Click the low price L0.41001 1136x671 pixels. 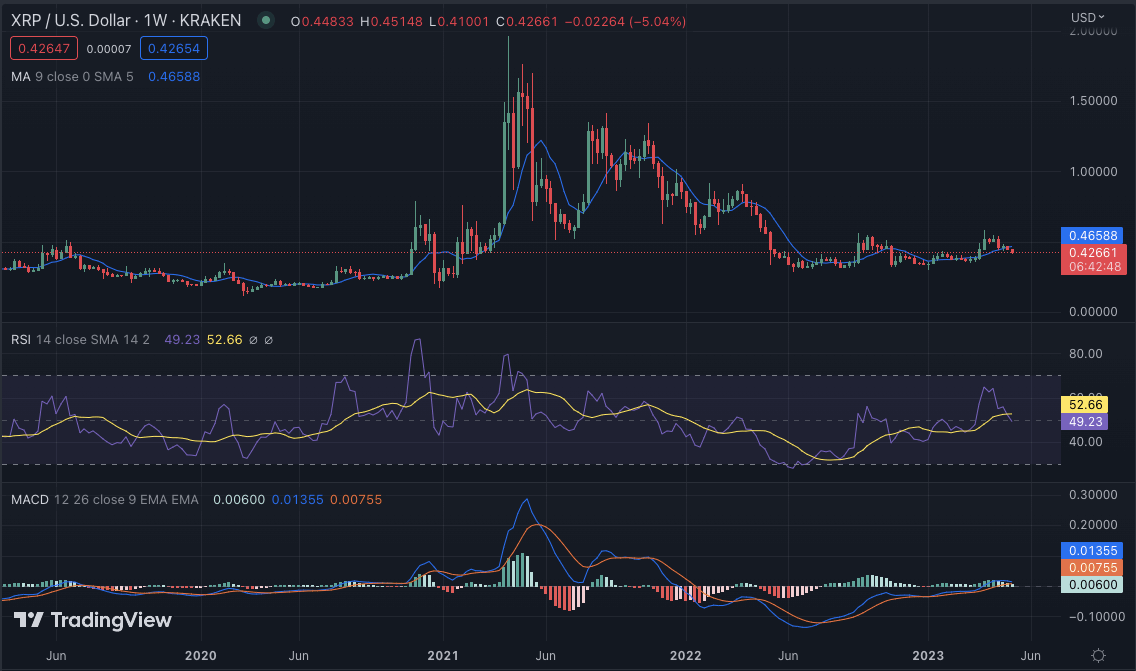coord(459,22)
